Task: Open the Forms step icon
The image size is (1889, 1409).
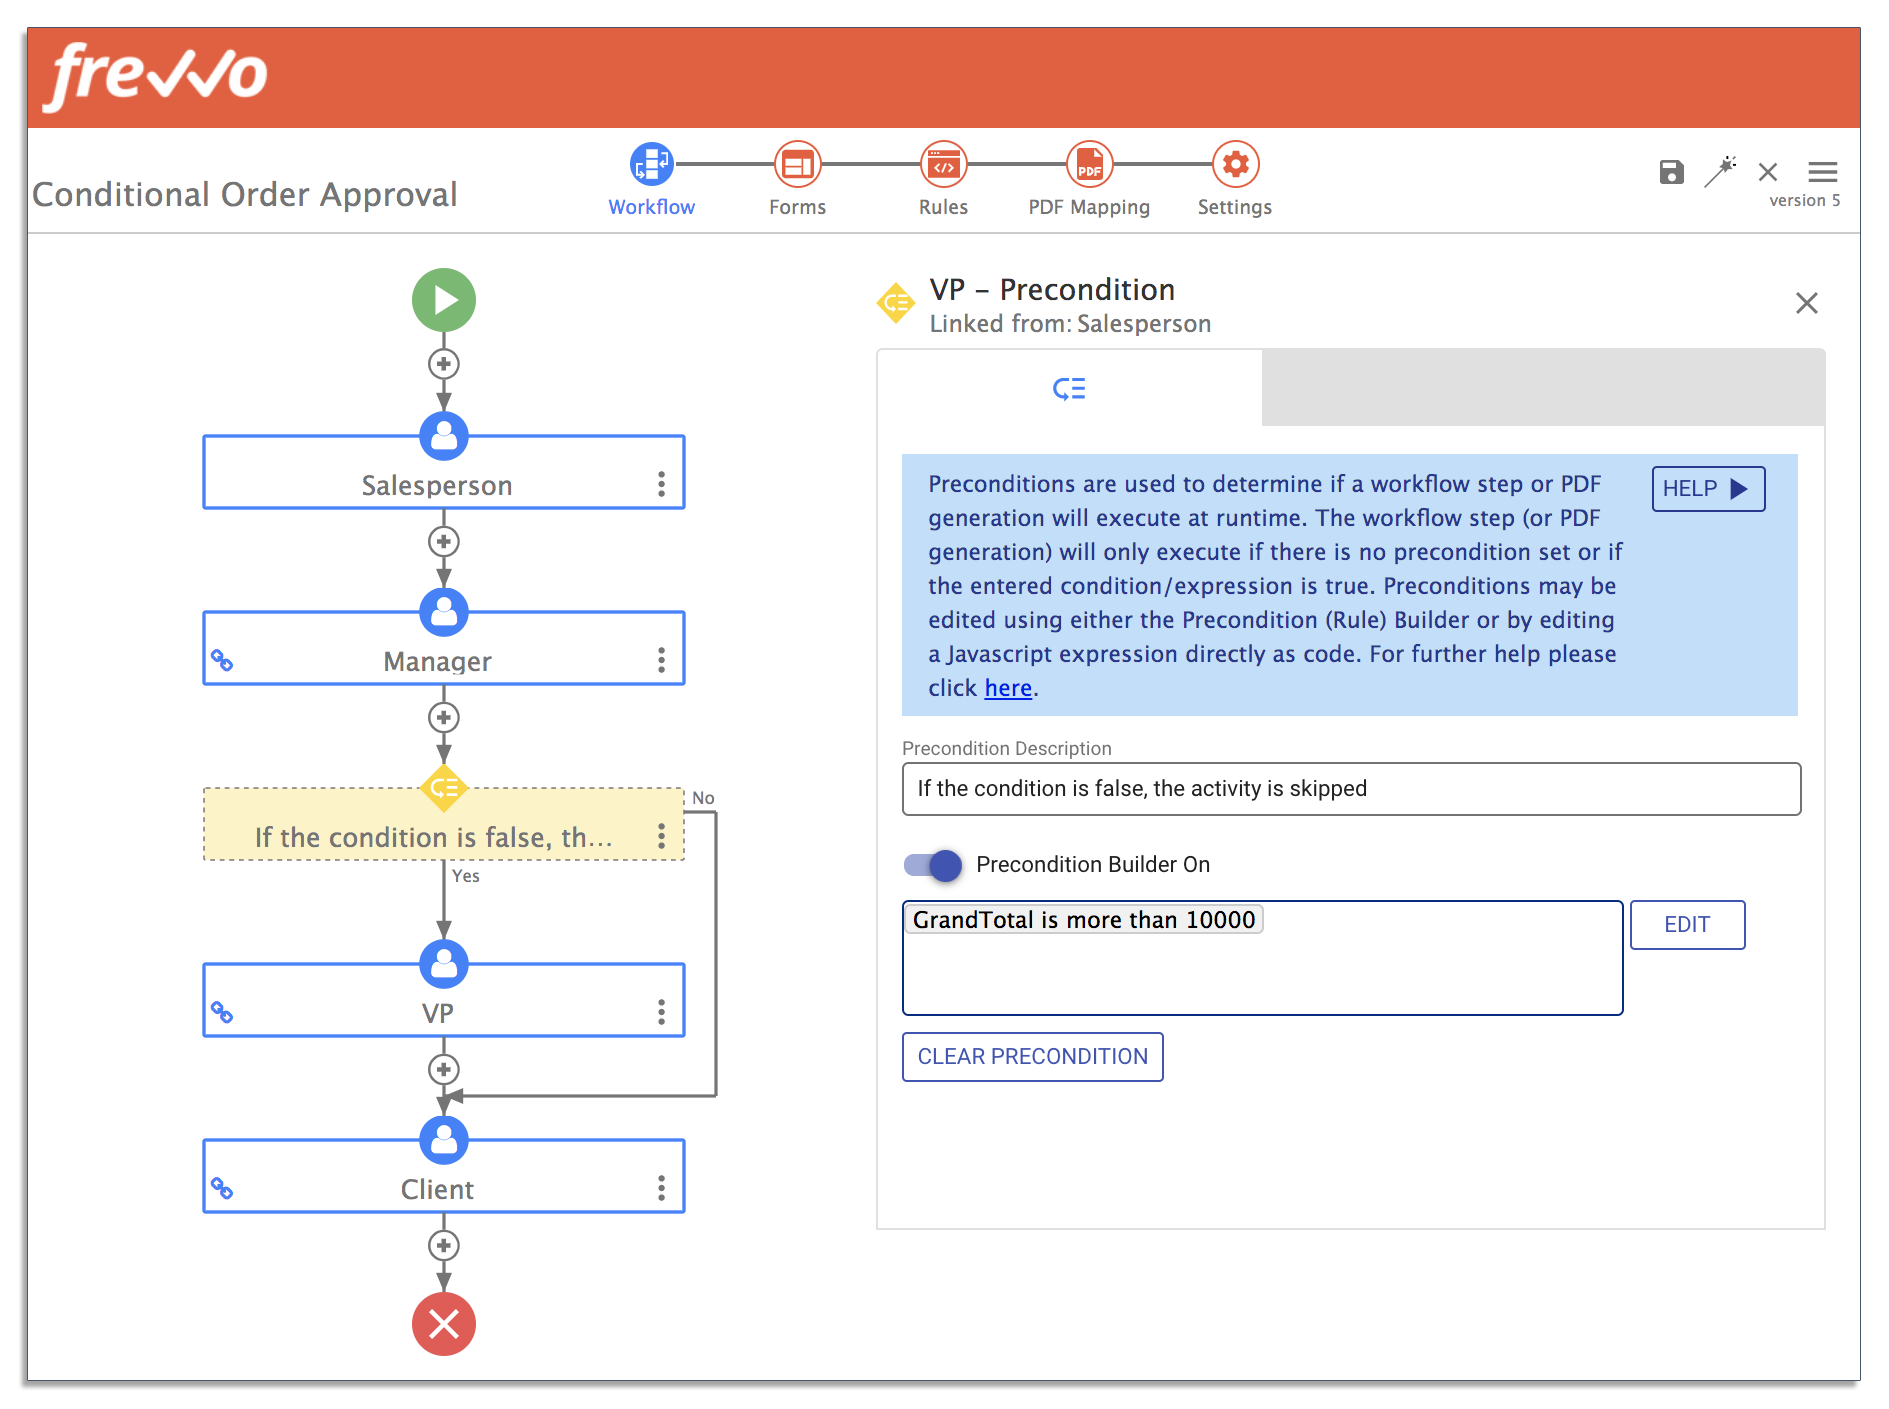Action: 797,164
